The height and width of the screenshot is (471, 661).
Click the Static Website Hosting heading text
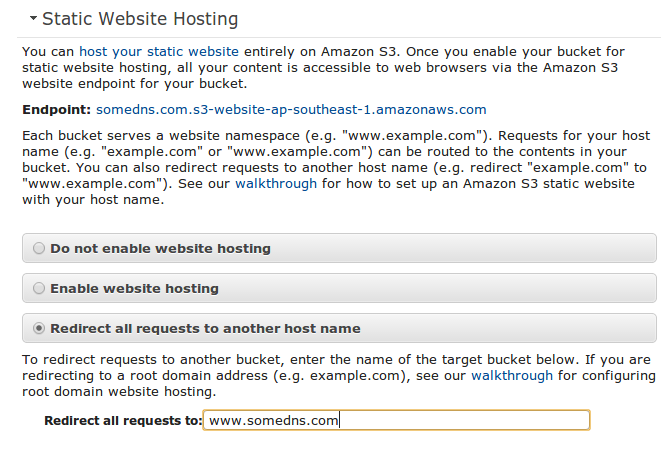click(140, 19)
